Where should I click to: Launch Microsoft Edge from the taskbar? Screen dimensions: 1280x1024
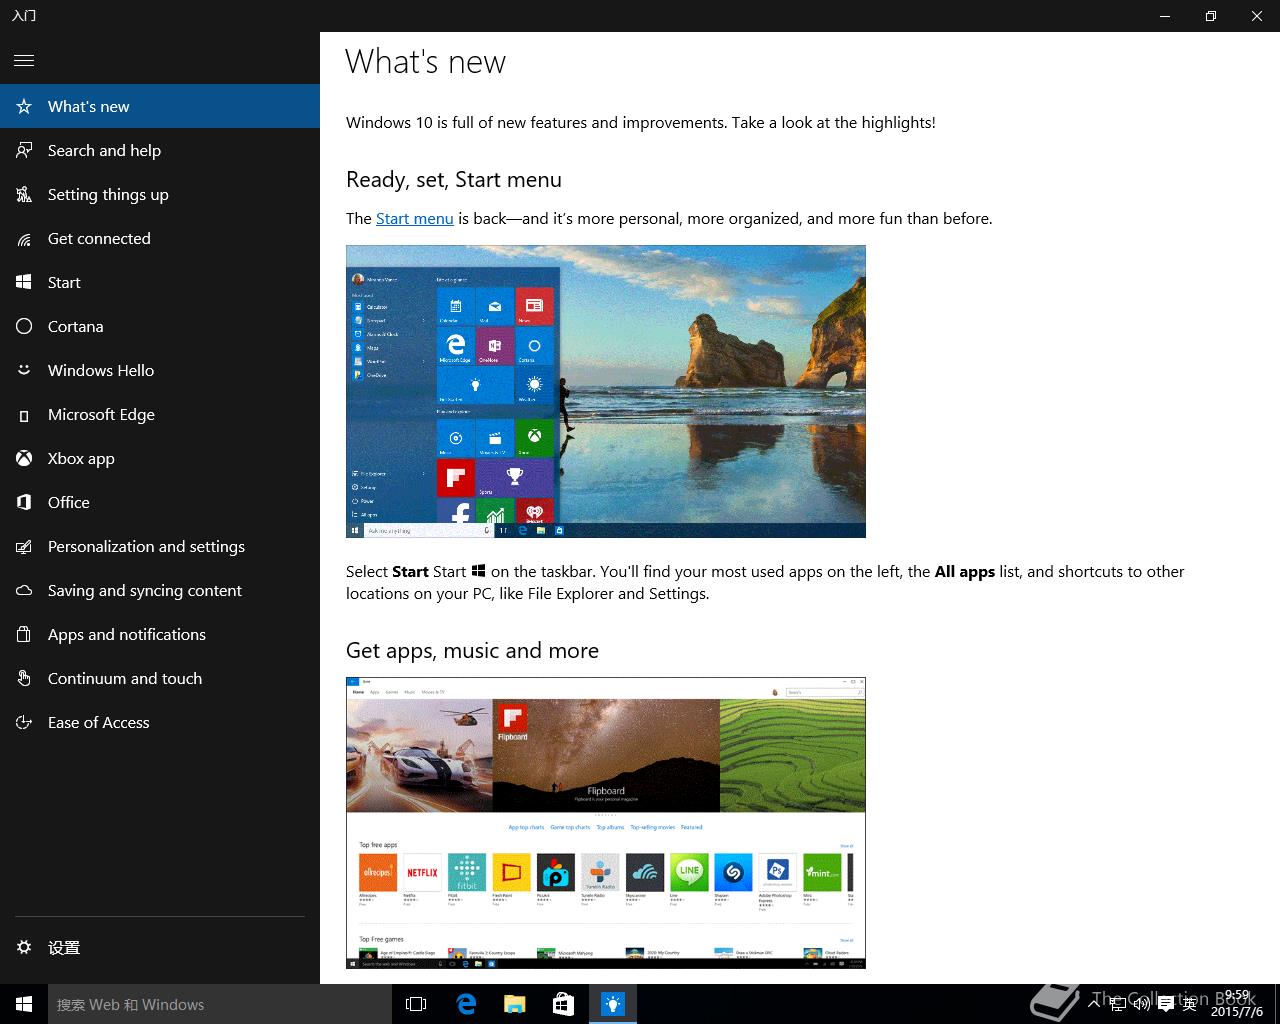click(x=465, y=1004)
